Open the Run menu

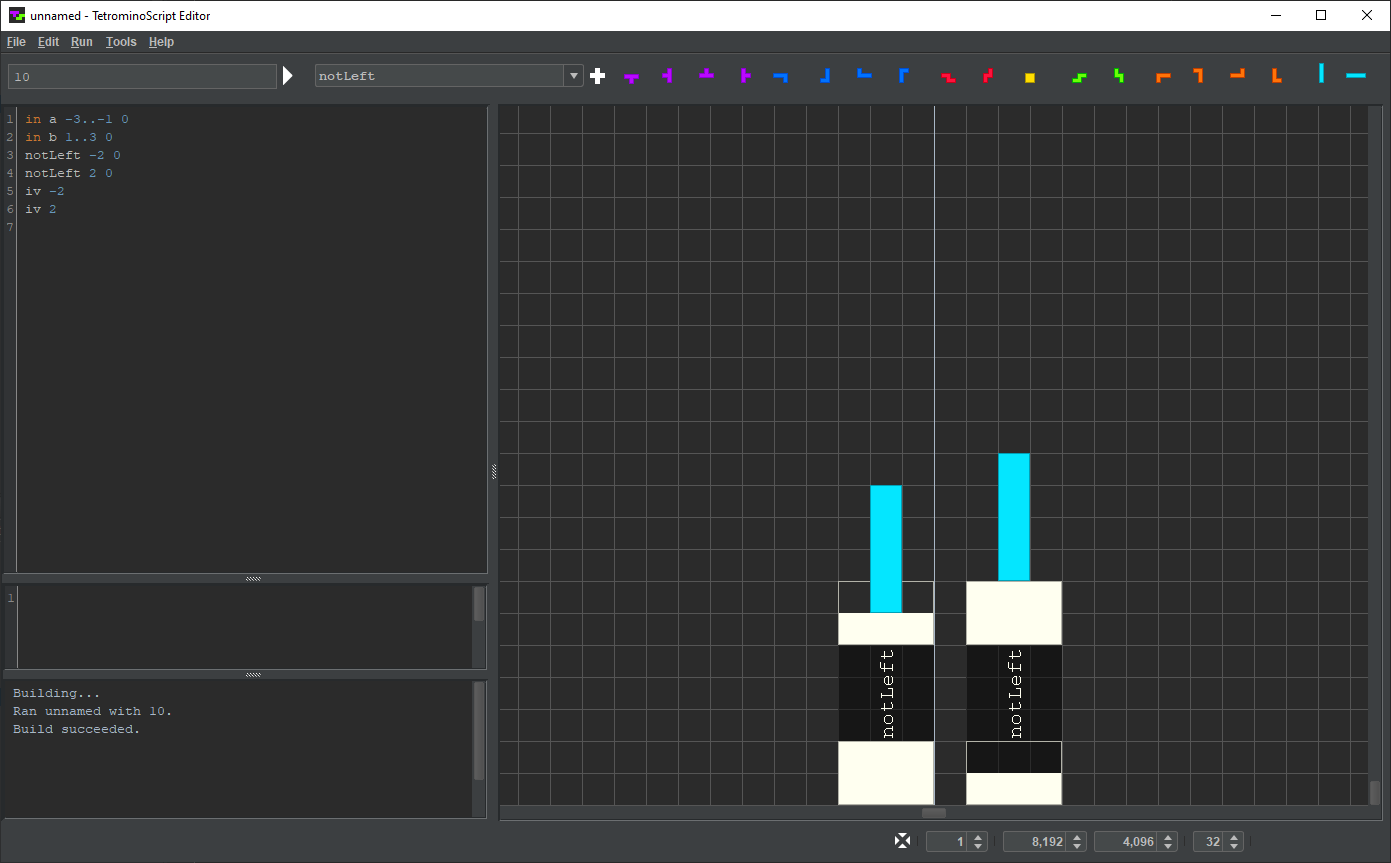coord(82,42)
